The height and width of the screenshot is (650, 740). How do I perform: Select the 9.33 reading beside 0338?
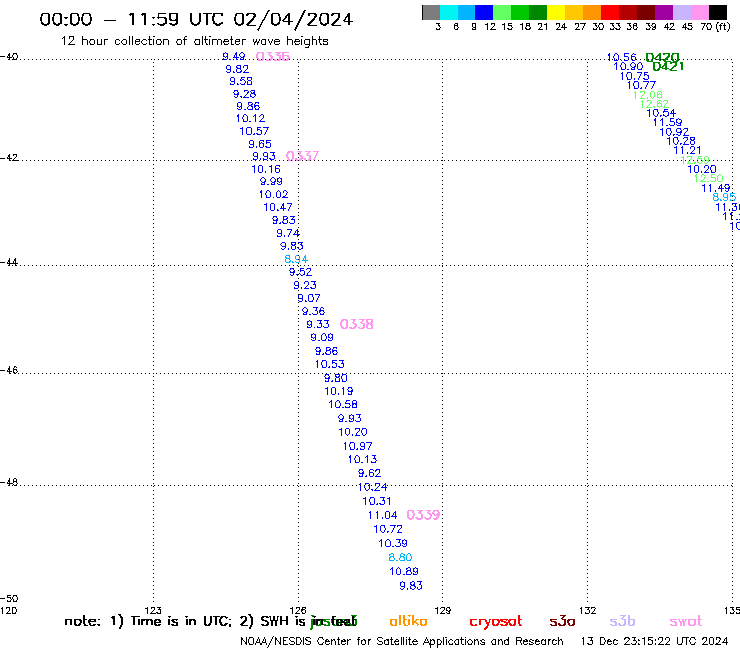pyautogui.click(x=318, y=324)
